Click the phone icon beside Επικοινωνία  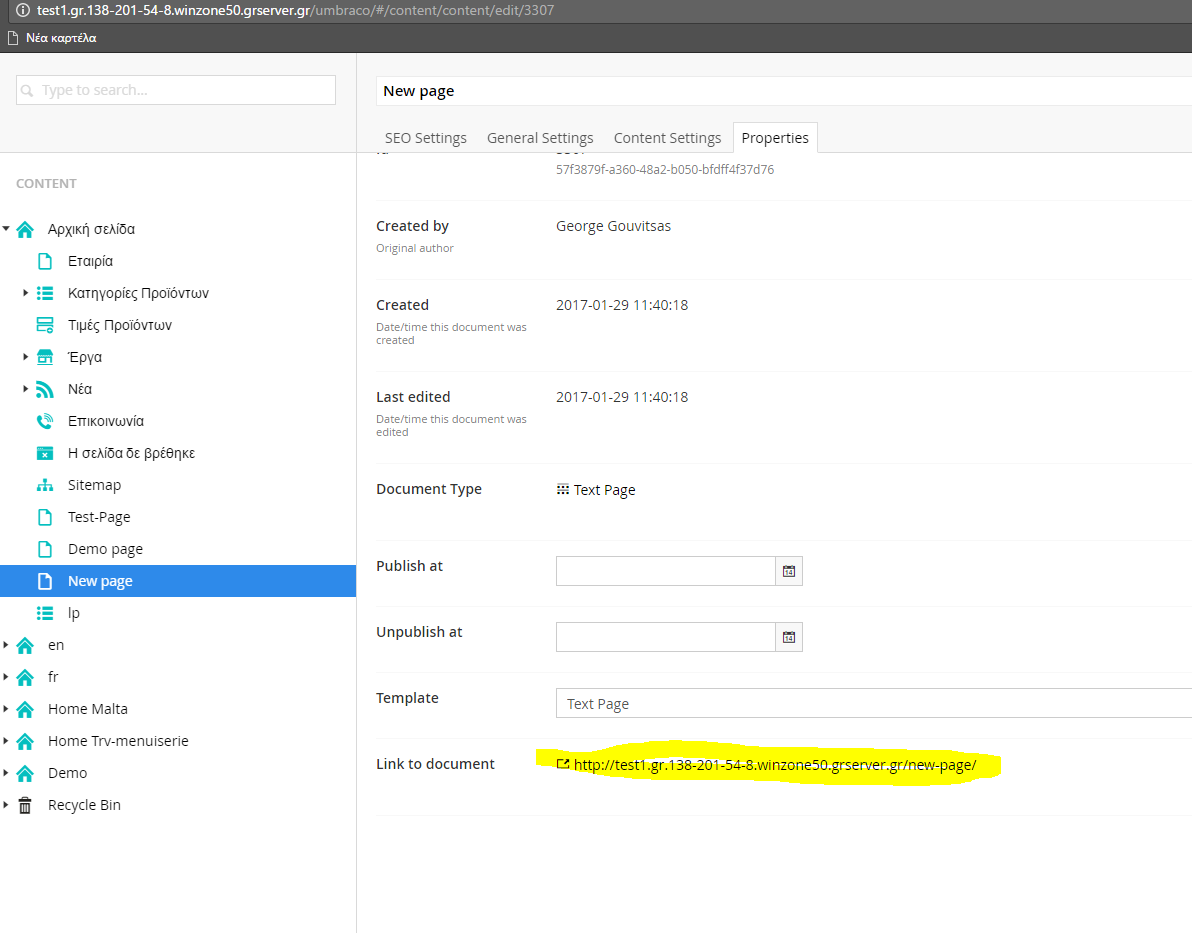tap(44, 421)
